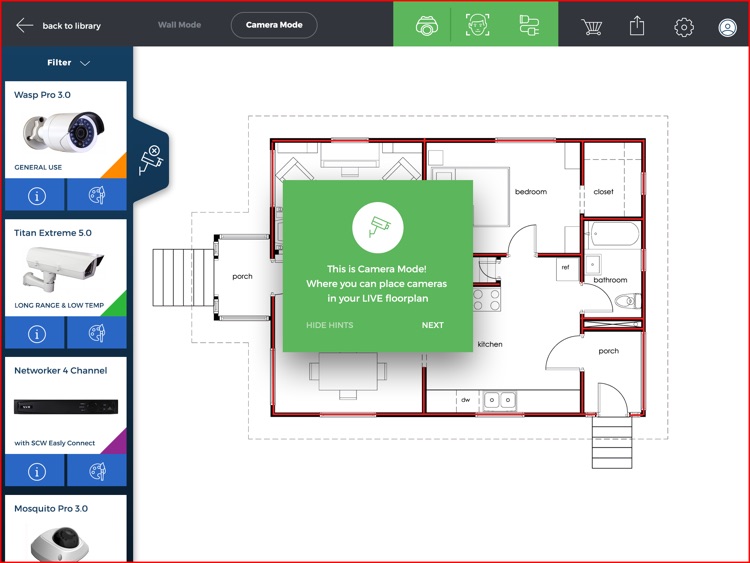Open the shopping cart
This screenshot has height=563, width=750.
[592, 27]
